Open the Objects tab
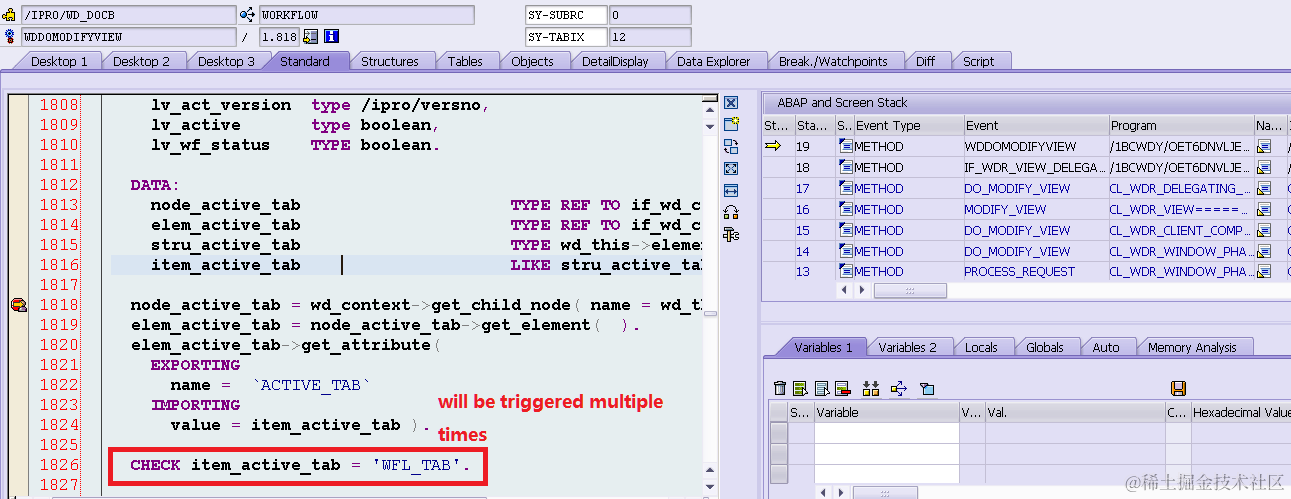Screen dimensions: 1291x499 click(x=532, y=61)
